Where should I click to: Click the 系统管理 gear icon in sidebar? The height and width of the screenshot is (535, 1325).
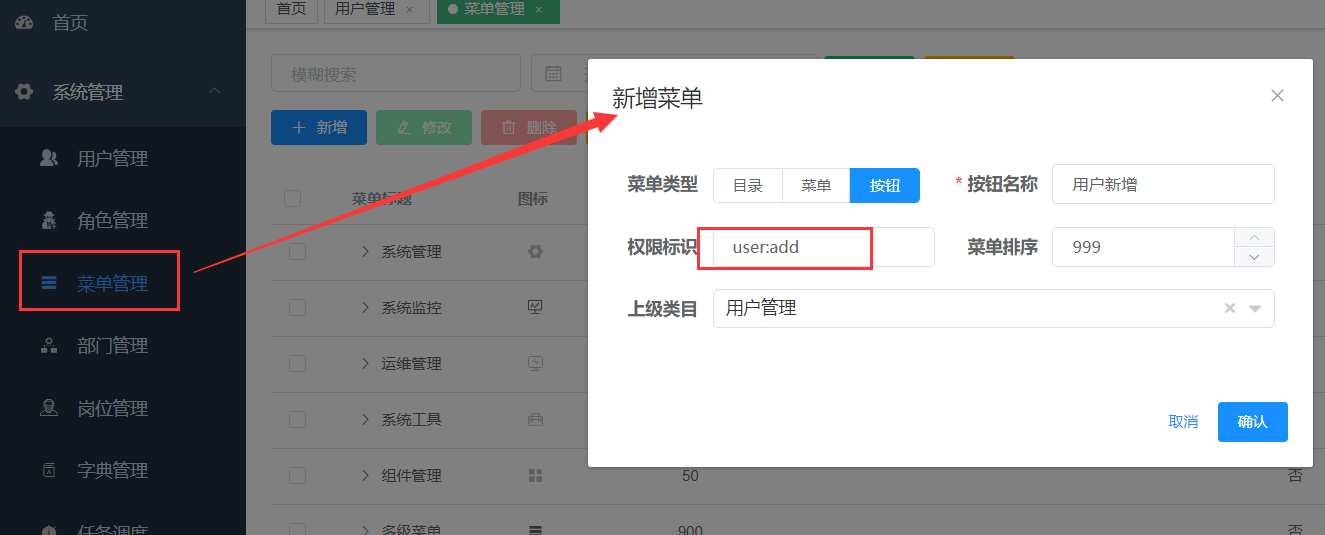(x=24, y=92)
